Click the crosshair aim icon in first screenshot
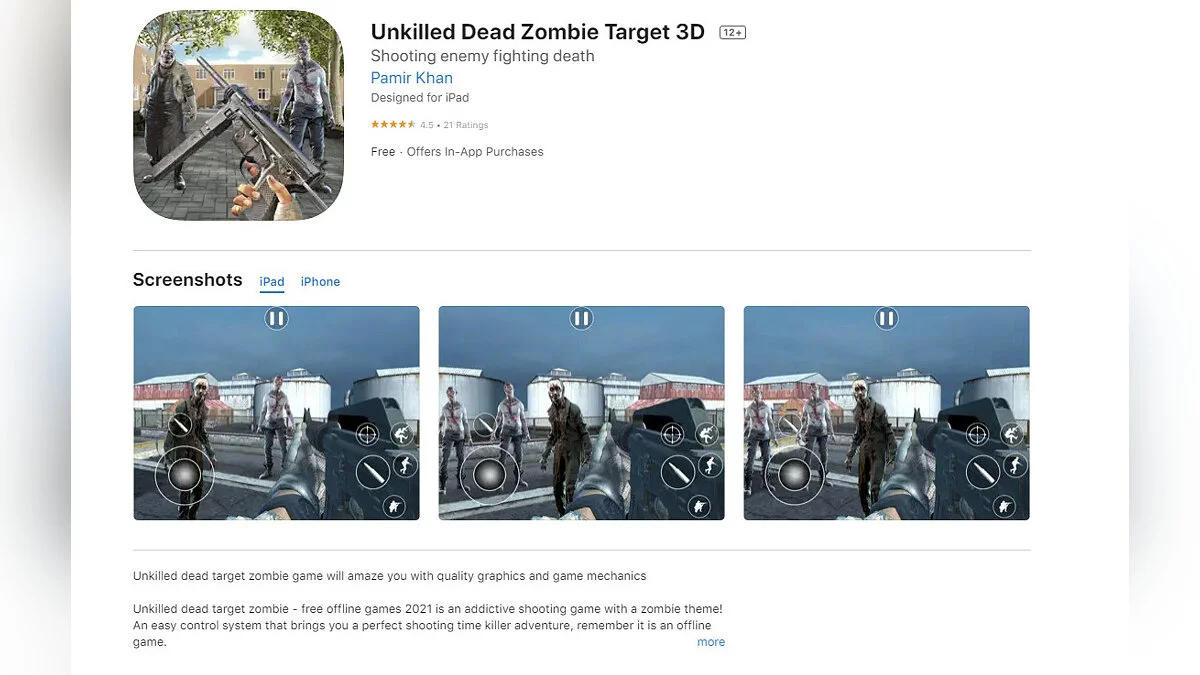The image size is (1200, 675). tap(367, 434)
